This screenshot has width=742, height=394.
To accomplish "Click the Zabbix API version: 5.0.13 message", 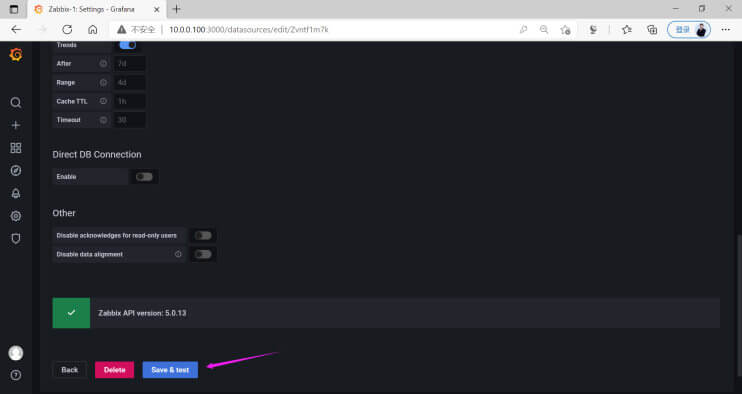I will click(x=142, y=313).
